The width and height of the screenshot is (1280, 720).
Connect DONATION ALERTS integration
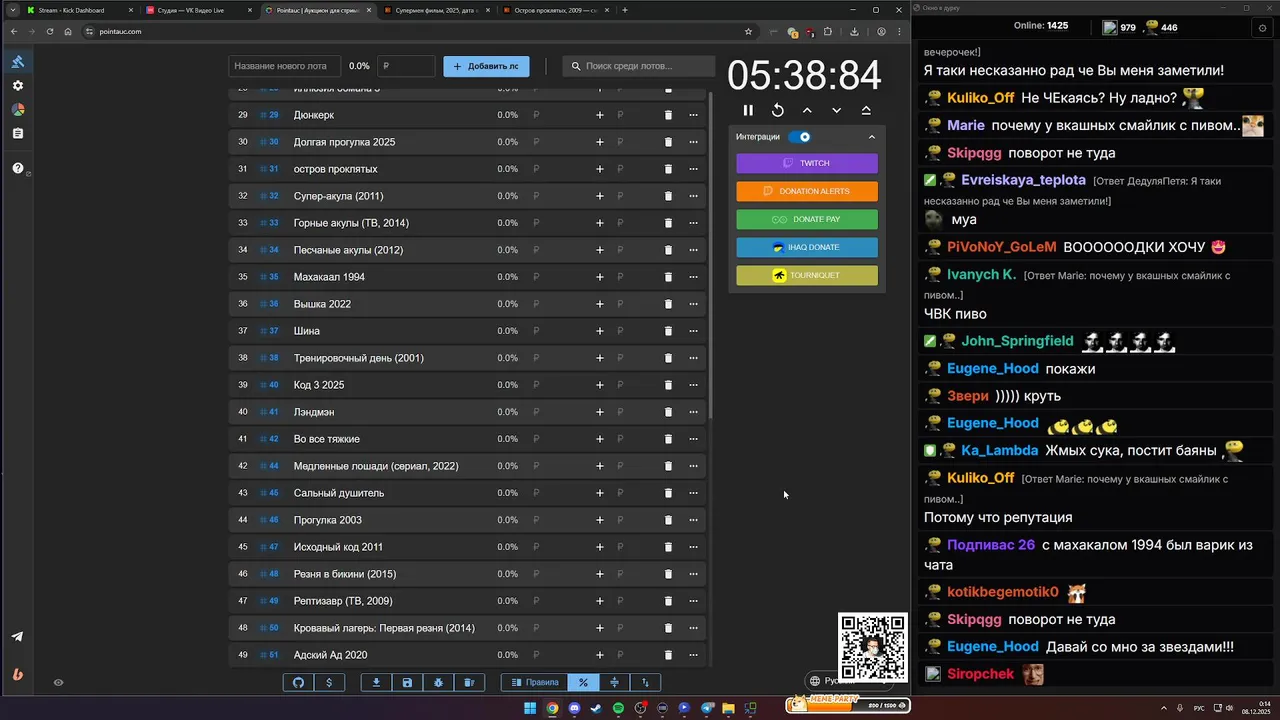click(x=807, y=191)
